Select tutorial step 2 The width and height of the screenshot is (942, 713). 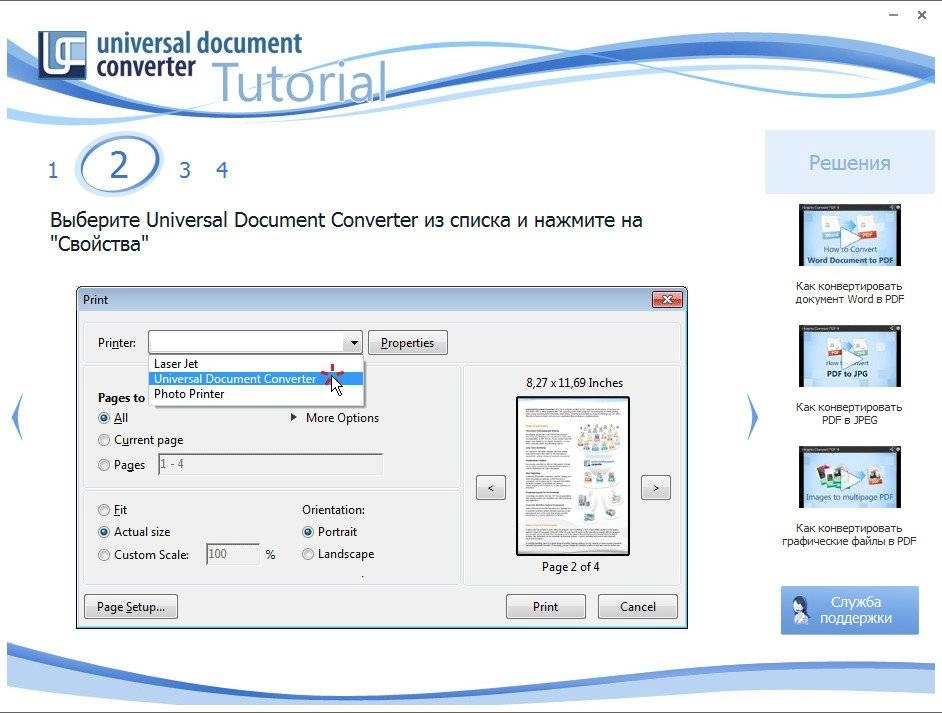(x=119, y=165)
